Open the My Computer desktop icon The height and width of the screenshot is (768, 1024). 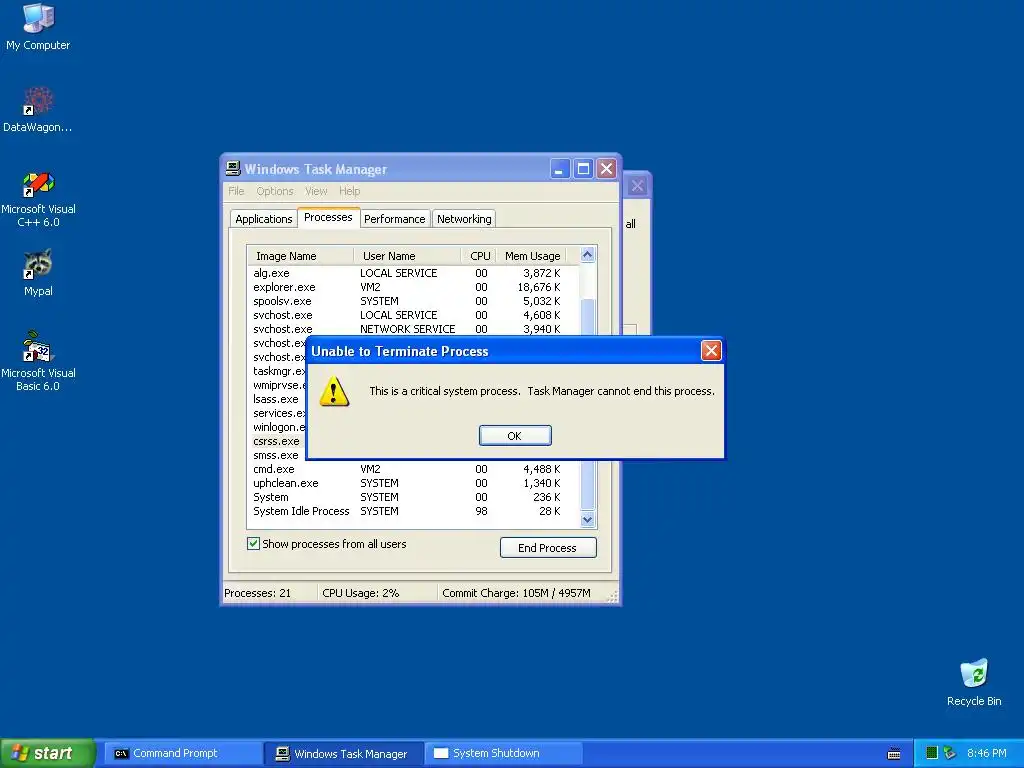[38, 27]
